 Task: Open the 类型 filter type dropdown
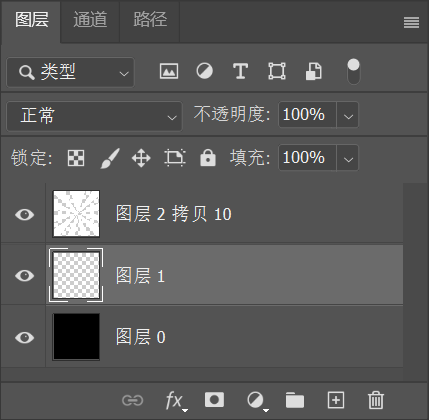tap(70, 72)
